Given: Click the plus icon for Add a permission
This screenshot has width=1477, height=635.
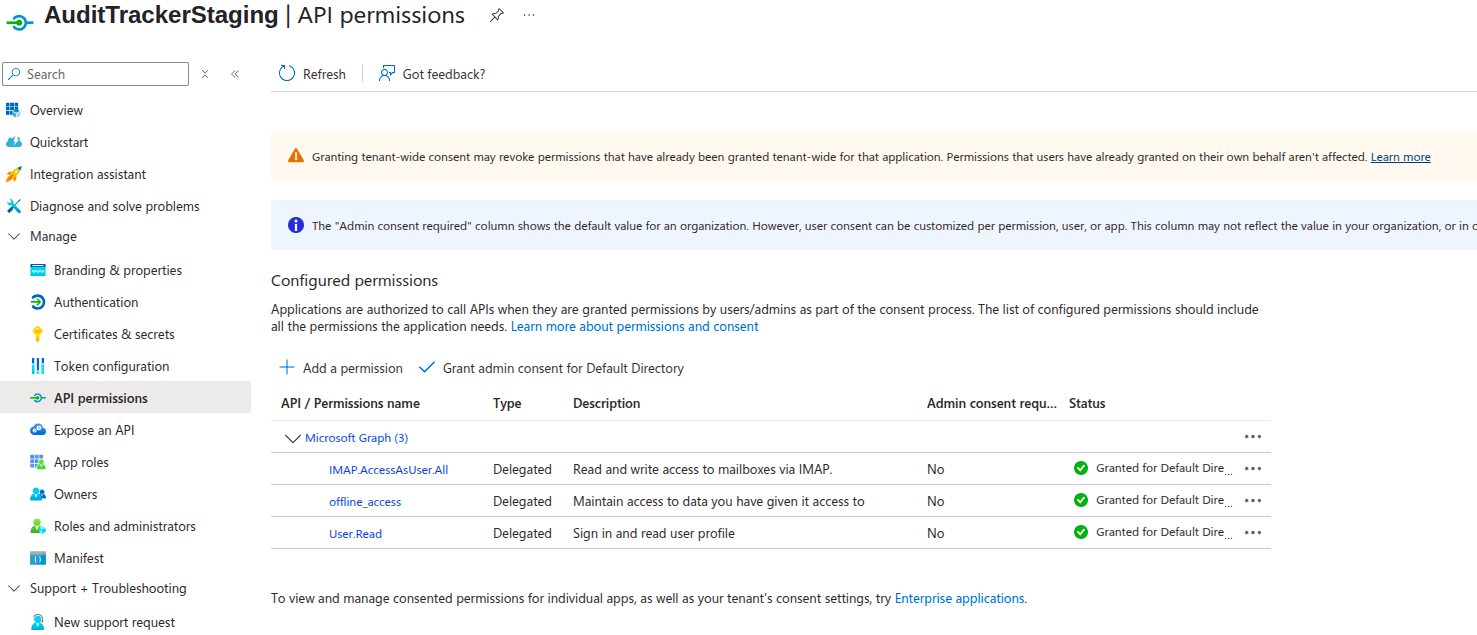Looking at the screenshot, I should click(287, 368).
